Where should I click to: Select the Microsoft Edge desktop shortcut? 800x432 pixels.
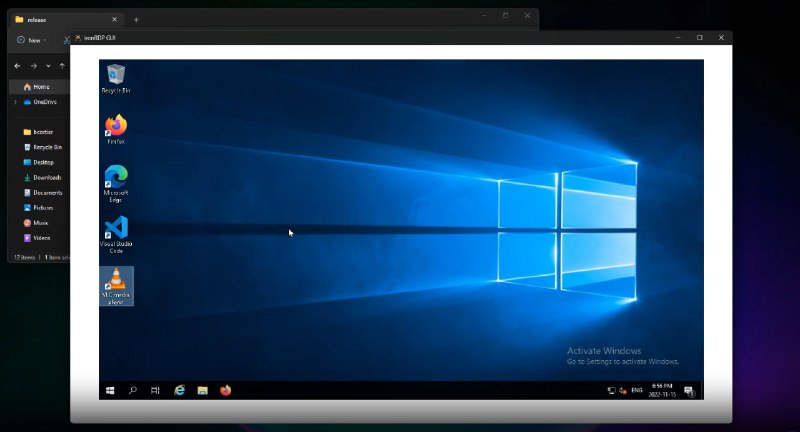[x=116, y=178]
